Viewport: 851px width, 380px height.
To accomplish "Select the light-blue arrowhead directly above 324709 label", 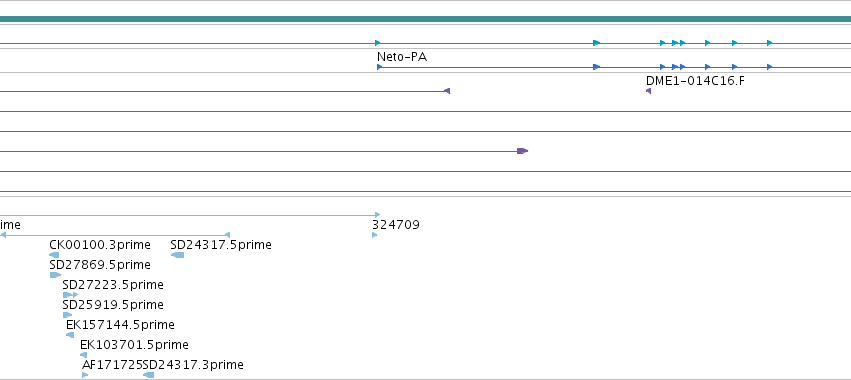I will (x=377, y=215).
